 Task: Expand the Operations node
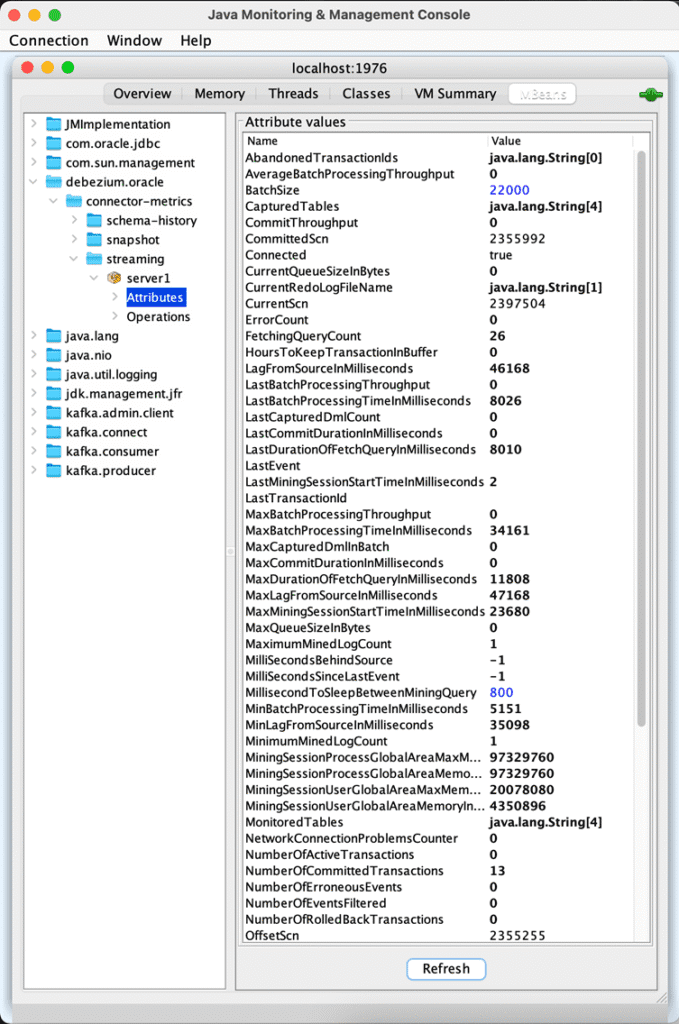pos(115,316)
